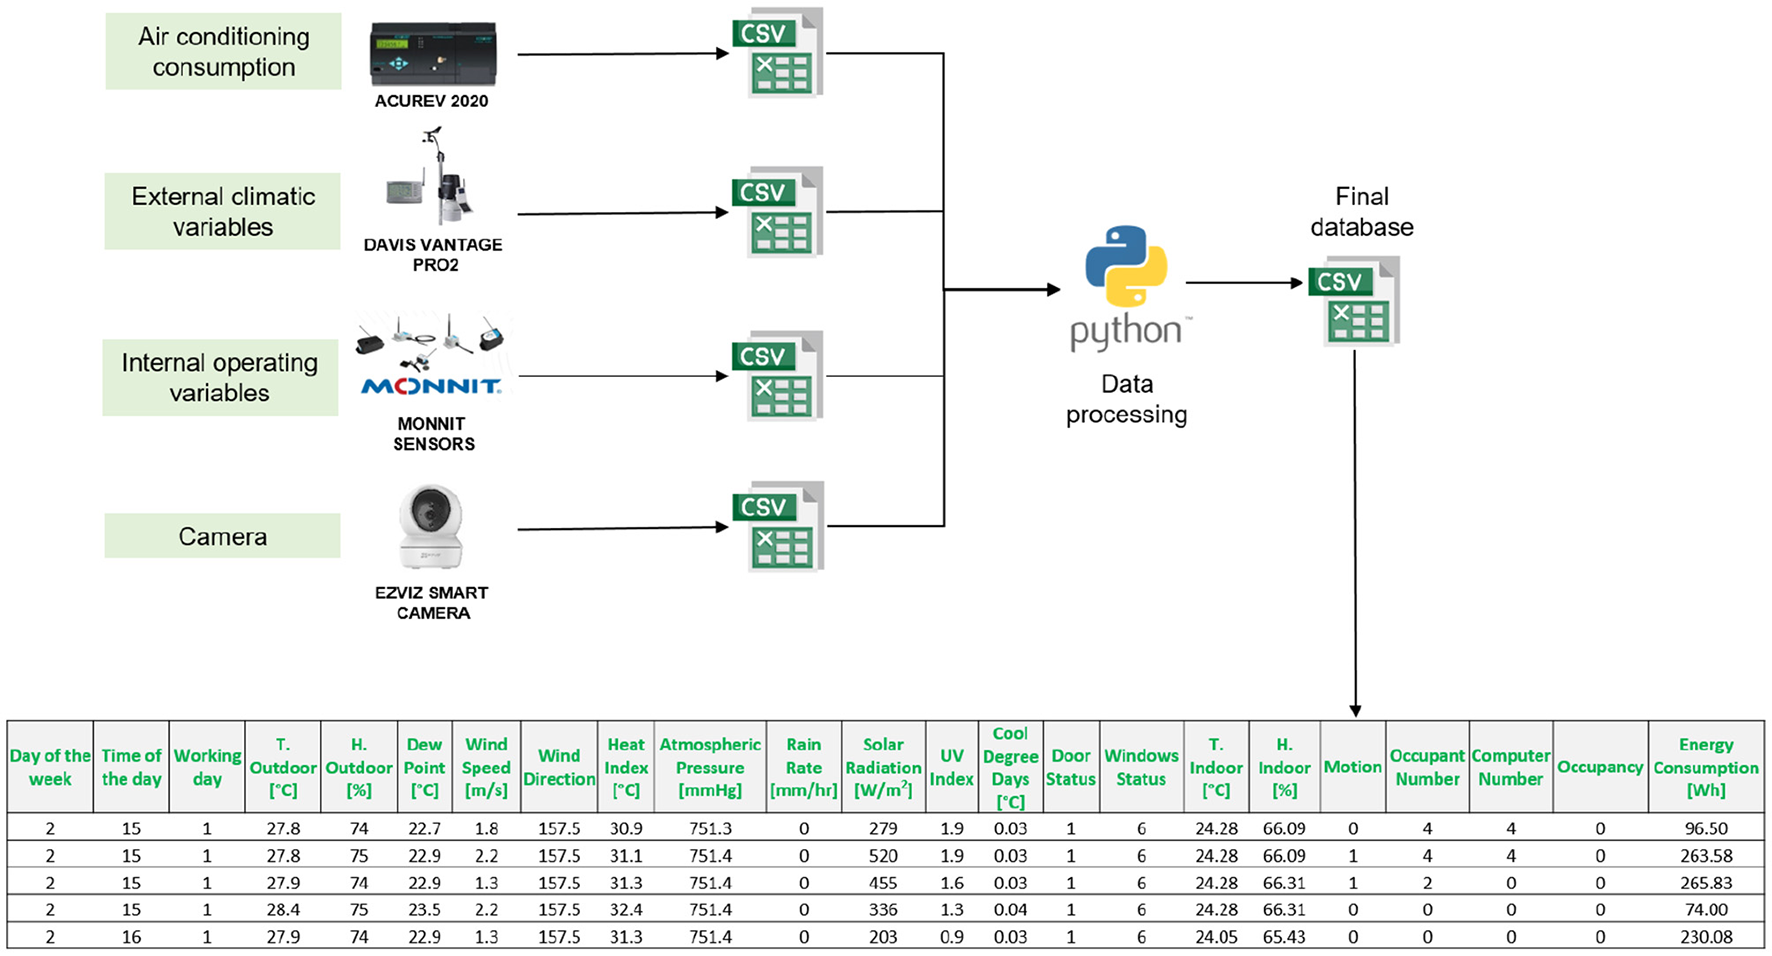1772x956 pixels.
Task: Click the CSV icon next to ACUREV 2020
Action: point(779,53)
